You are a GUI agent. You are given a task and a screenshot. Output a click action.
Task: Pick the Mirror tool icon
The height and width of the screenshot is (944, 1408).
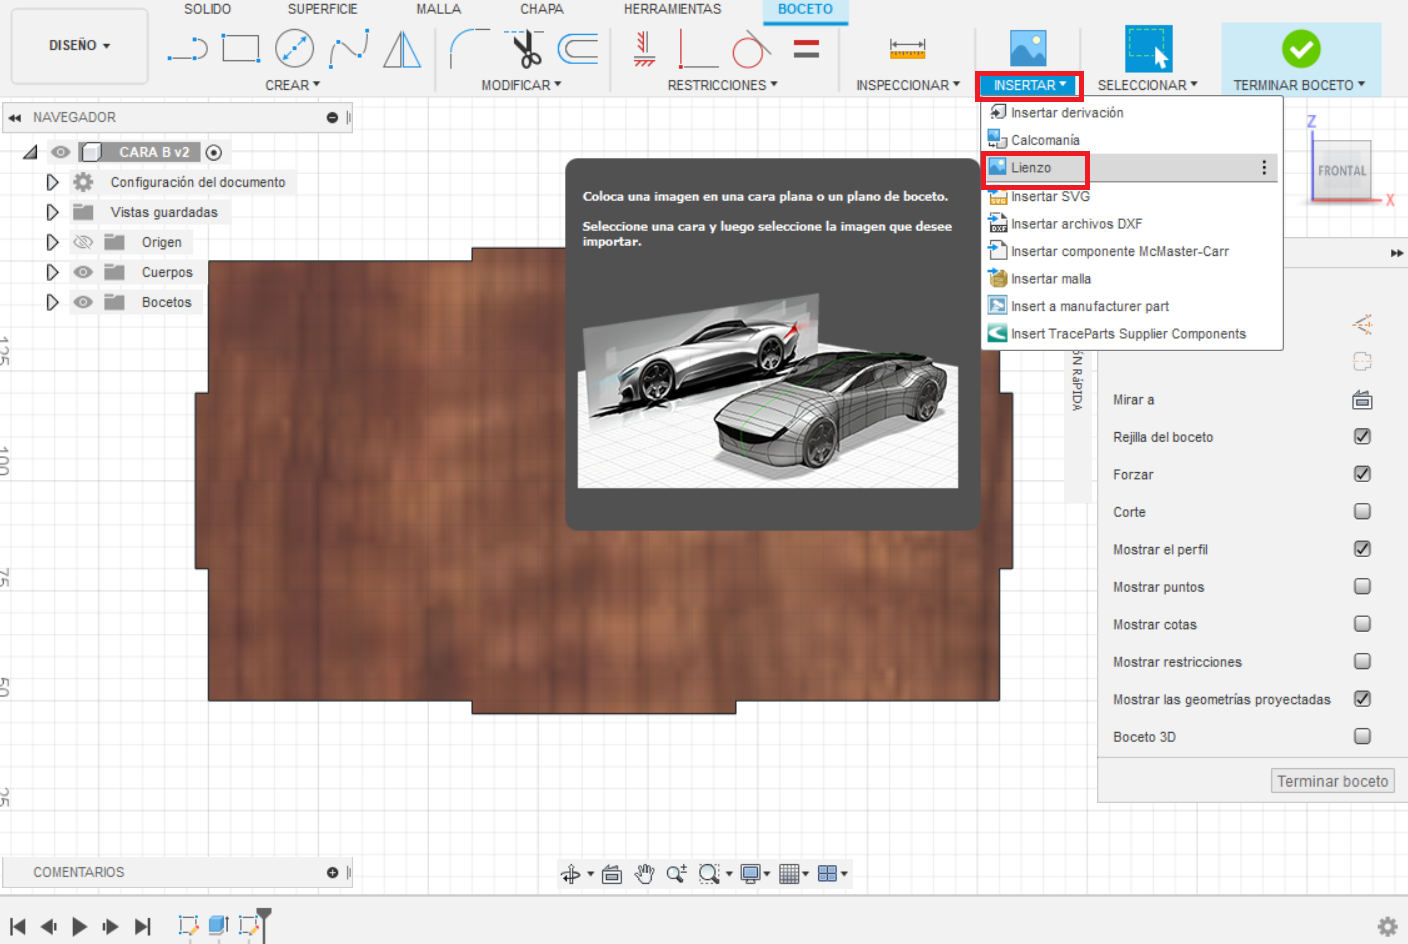(402, 48)
